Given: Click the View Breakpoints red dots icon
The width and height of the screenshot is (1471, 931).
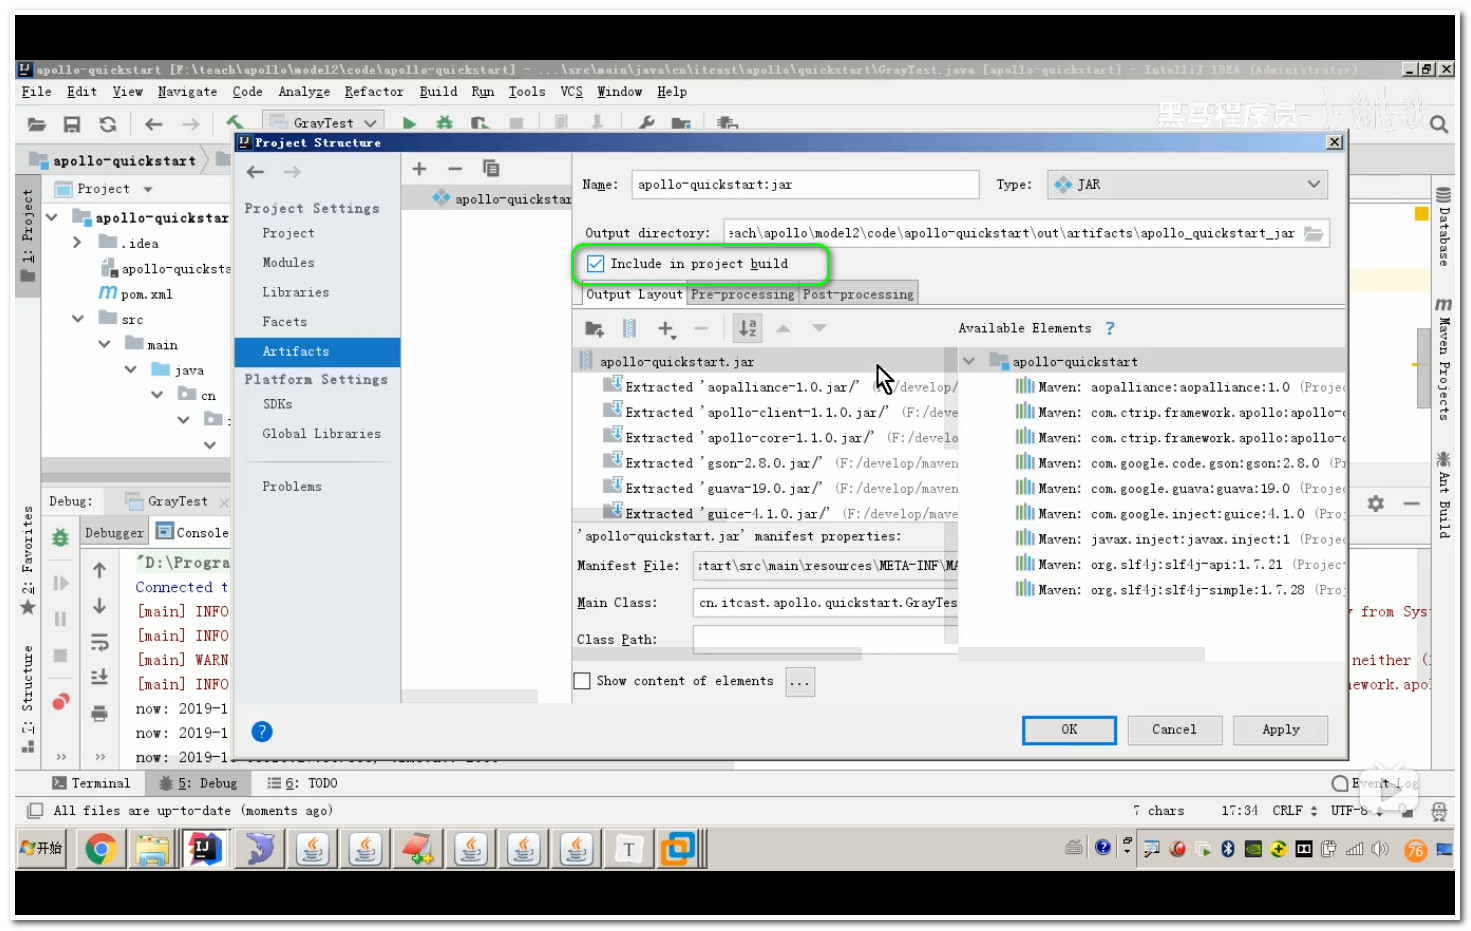Looking at the screenshot, I should pos(60,702).
